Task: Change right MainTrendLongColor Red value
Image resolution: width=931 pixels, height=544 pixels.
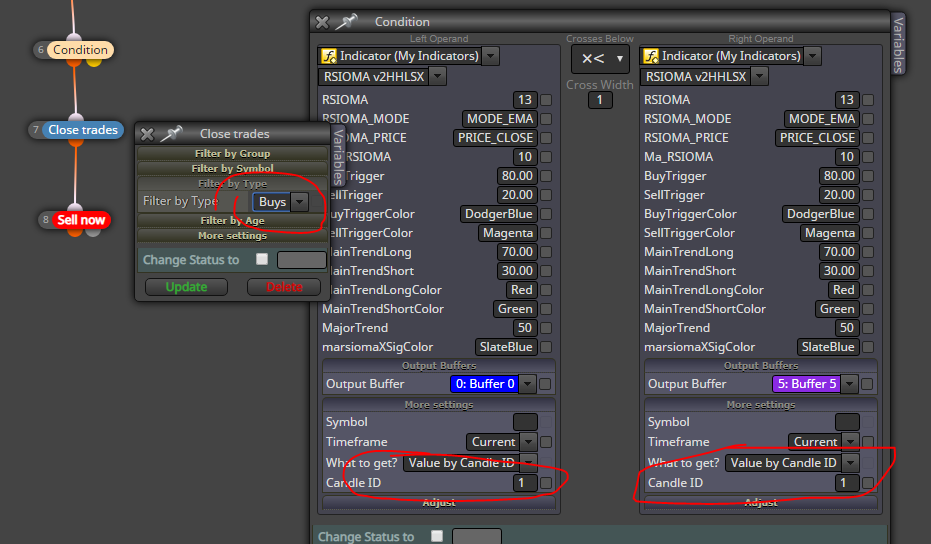Action: click(843, 290)
